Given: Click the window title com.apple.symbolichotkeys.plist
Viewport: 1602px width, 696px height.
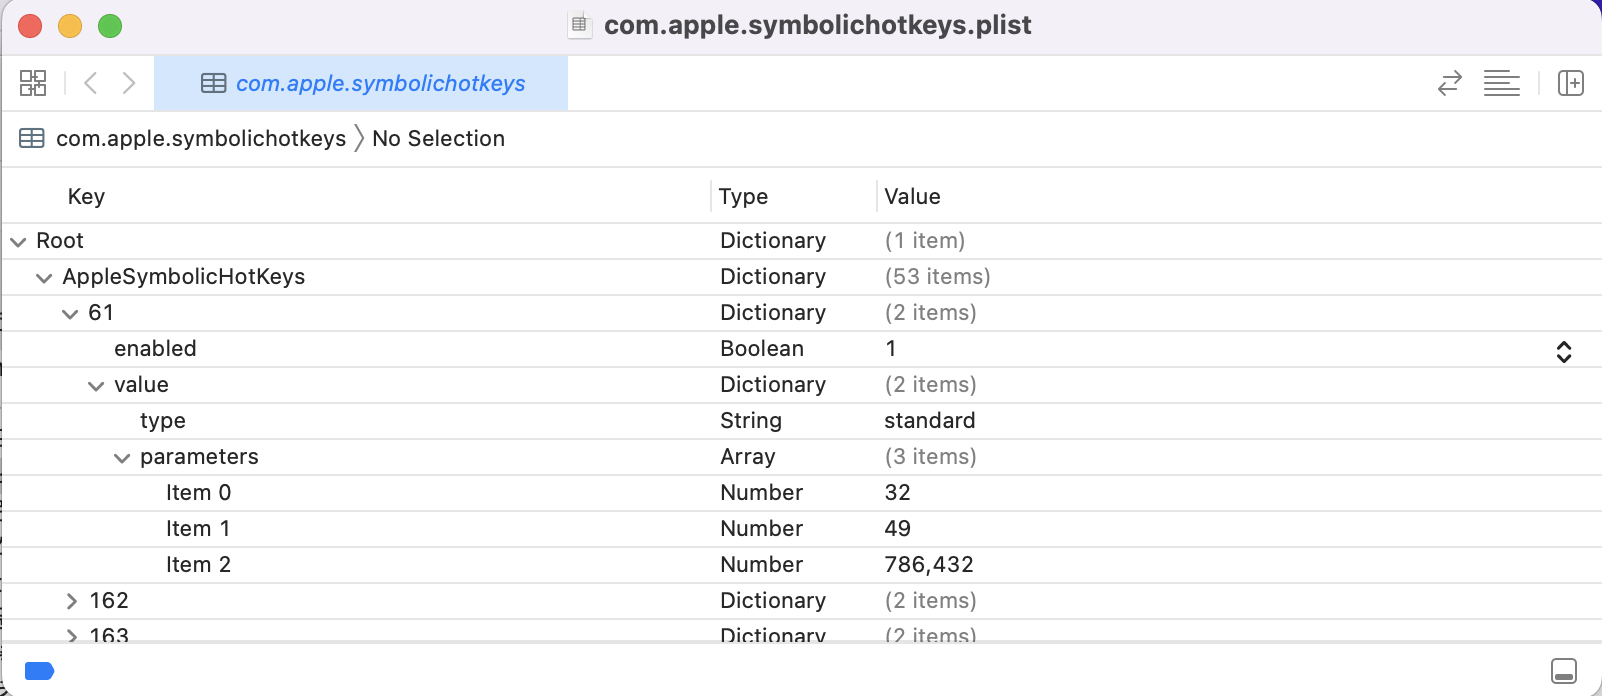Looking at the screenshot, I should pyautogui.click(x=817, y=25).
